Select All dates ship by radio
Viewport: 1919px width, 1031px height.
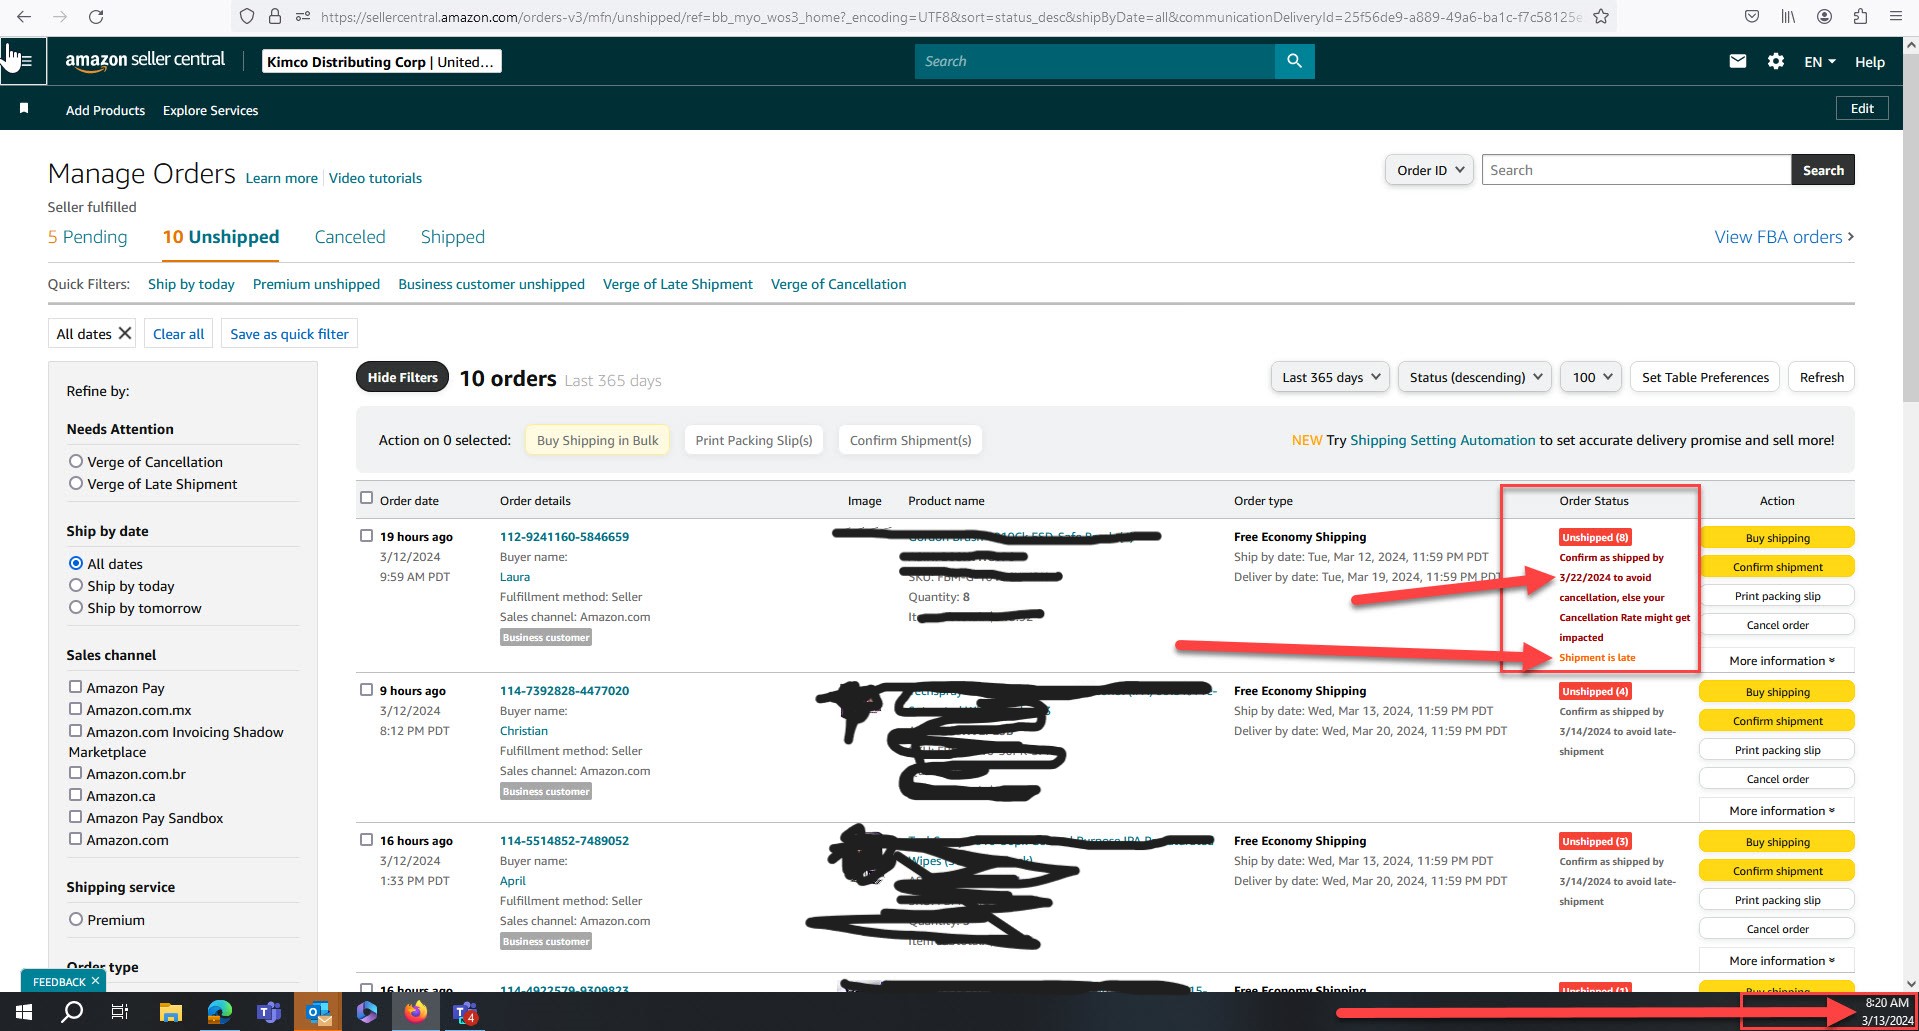point(75,563)
